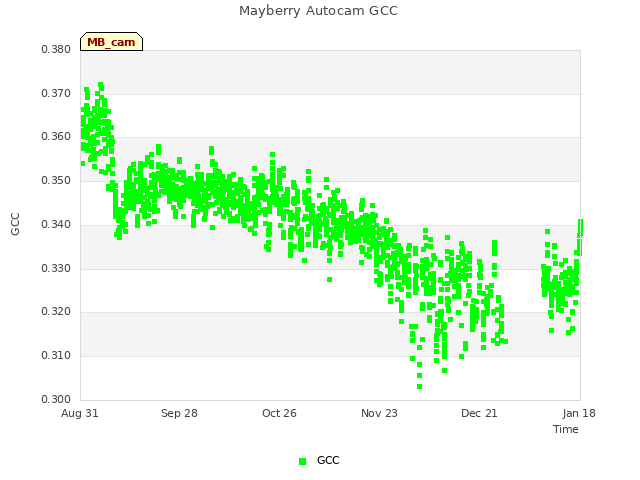This screenshot has width=640, height=480.
Task: Select the Aug 31 x-axis label
Action: click(80, 413)
